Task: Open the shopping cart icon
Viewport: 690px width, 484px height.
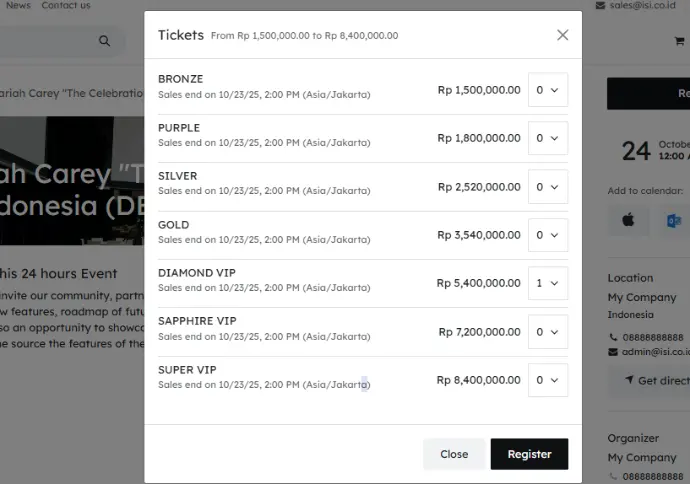Action: pos(680,41)
